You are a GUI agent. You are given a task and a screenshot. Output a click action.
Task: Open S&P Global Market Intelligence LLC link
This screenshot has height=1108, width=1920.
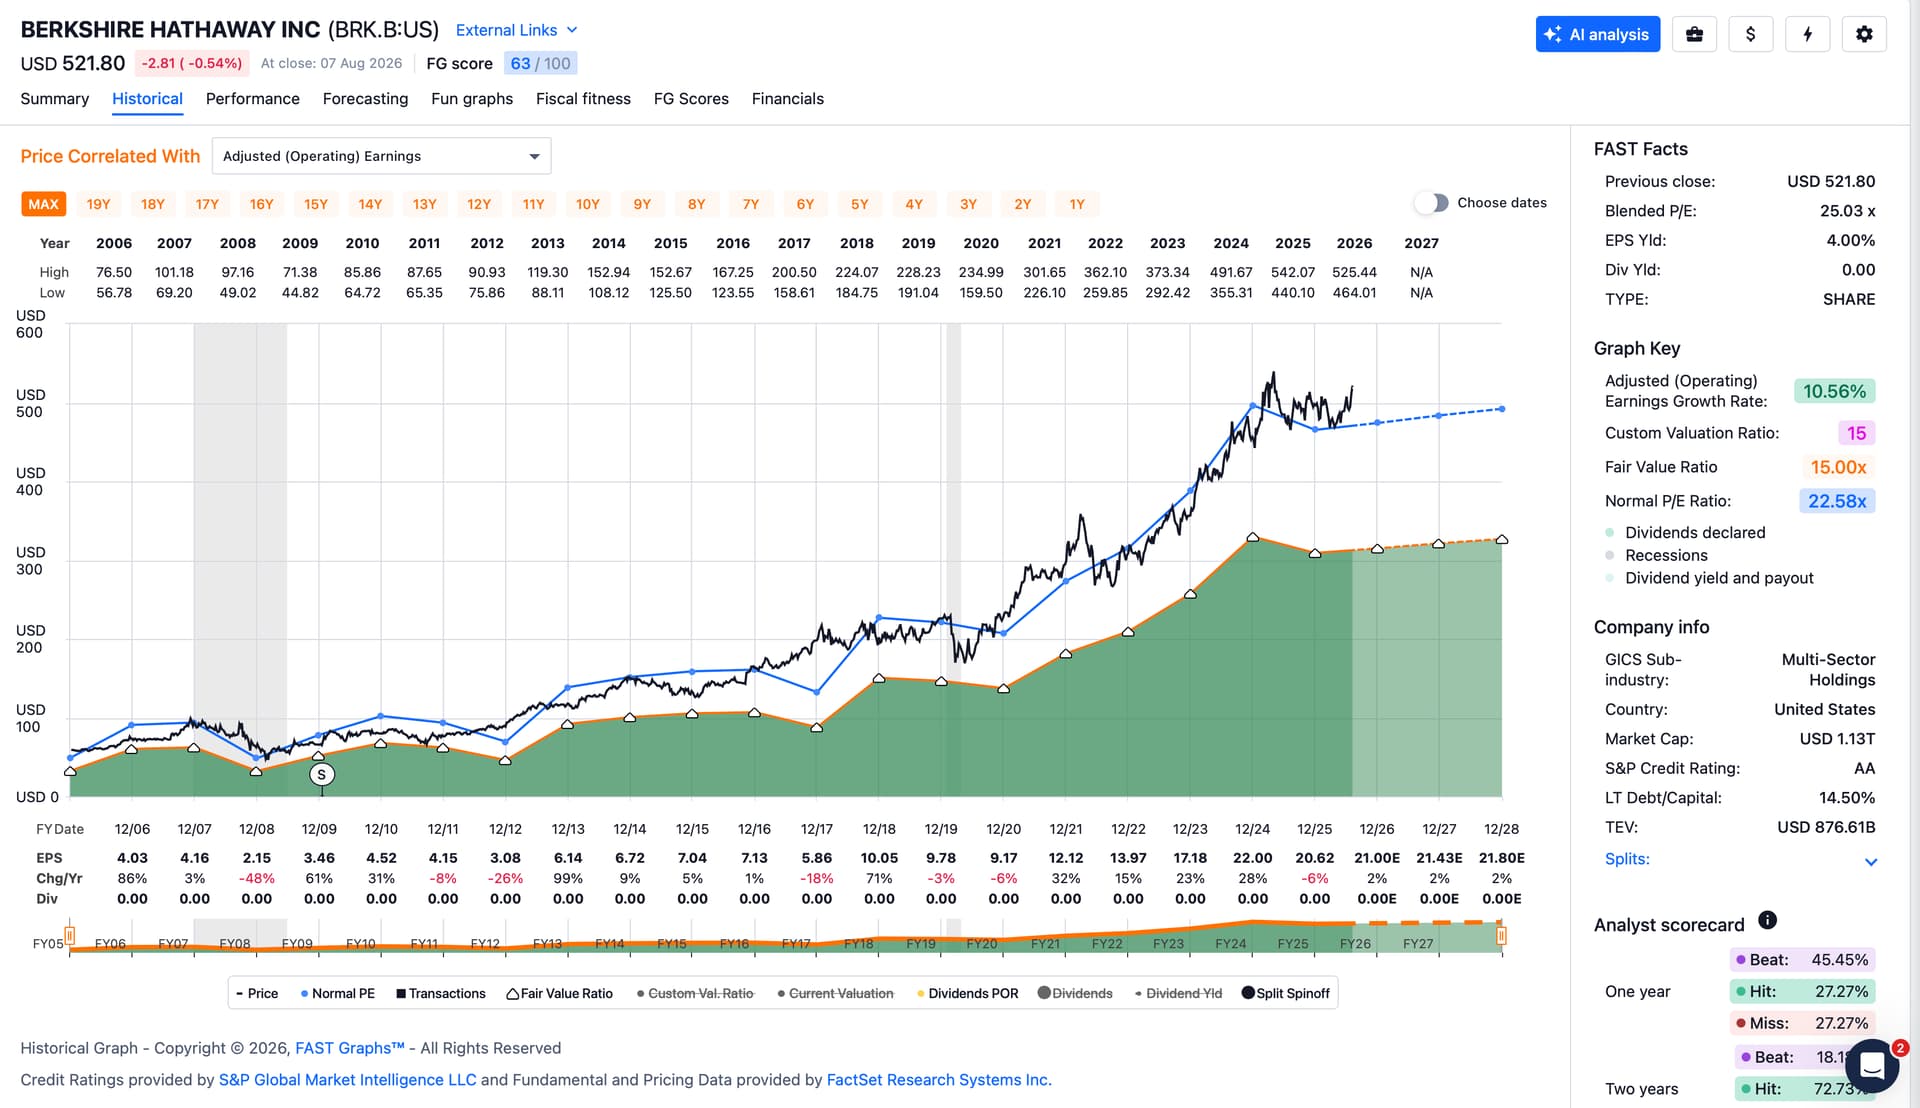tap(348, 1080)
